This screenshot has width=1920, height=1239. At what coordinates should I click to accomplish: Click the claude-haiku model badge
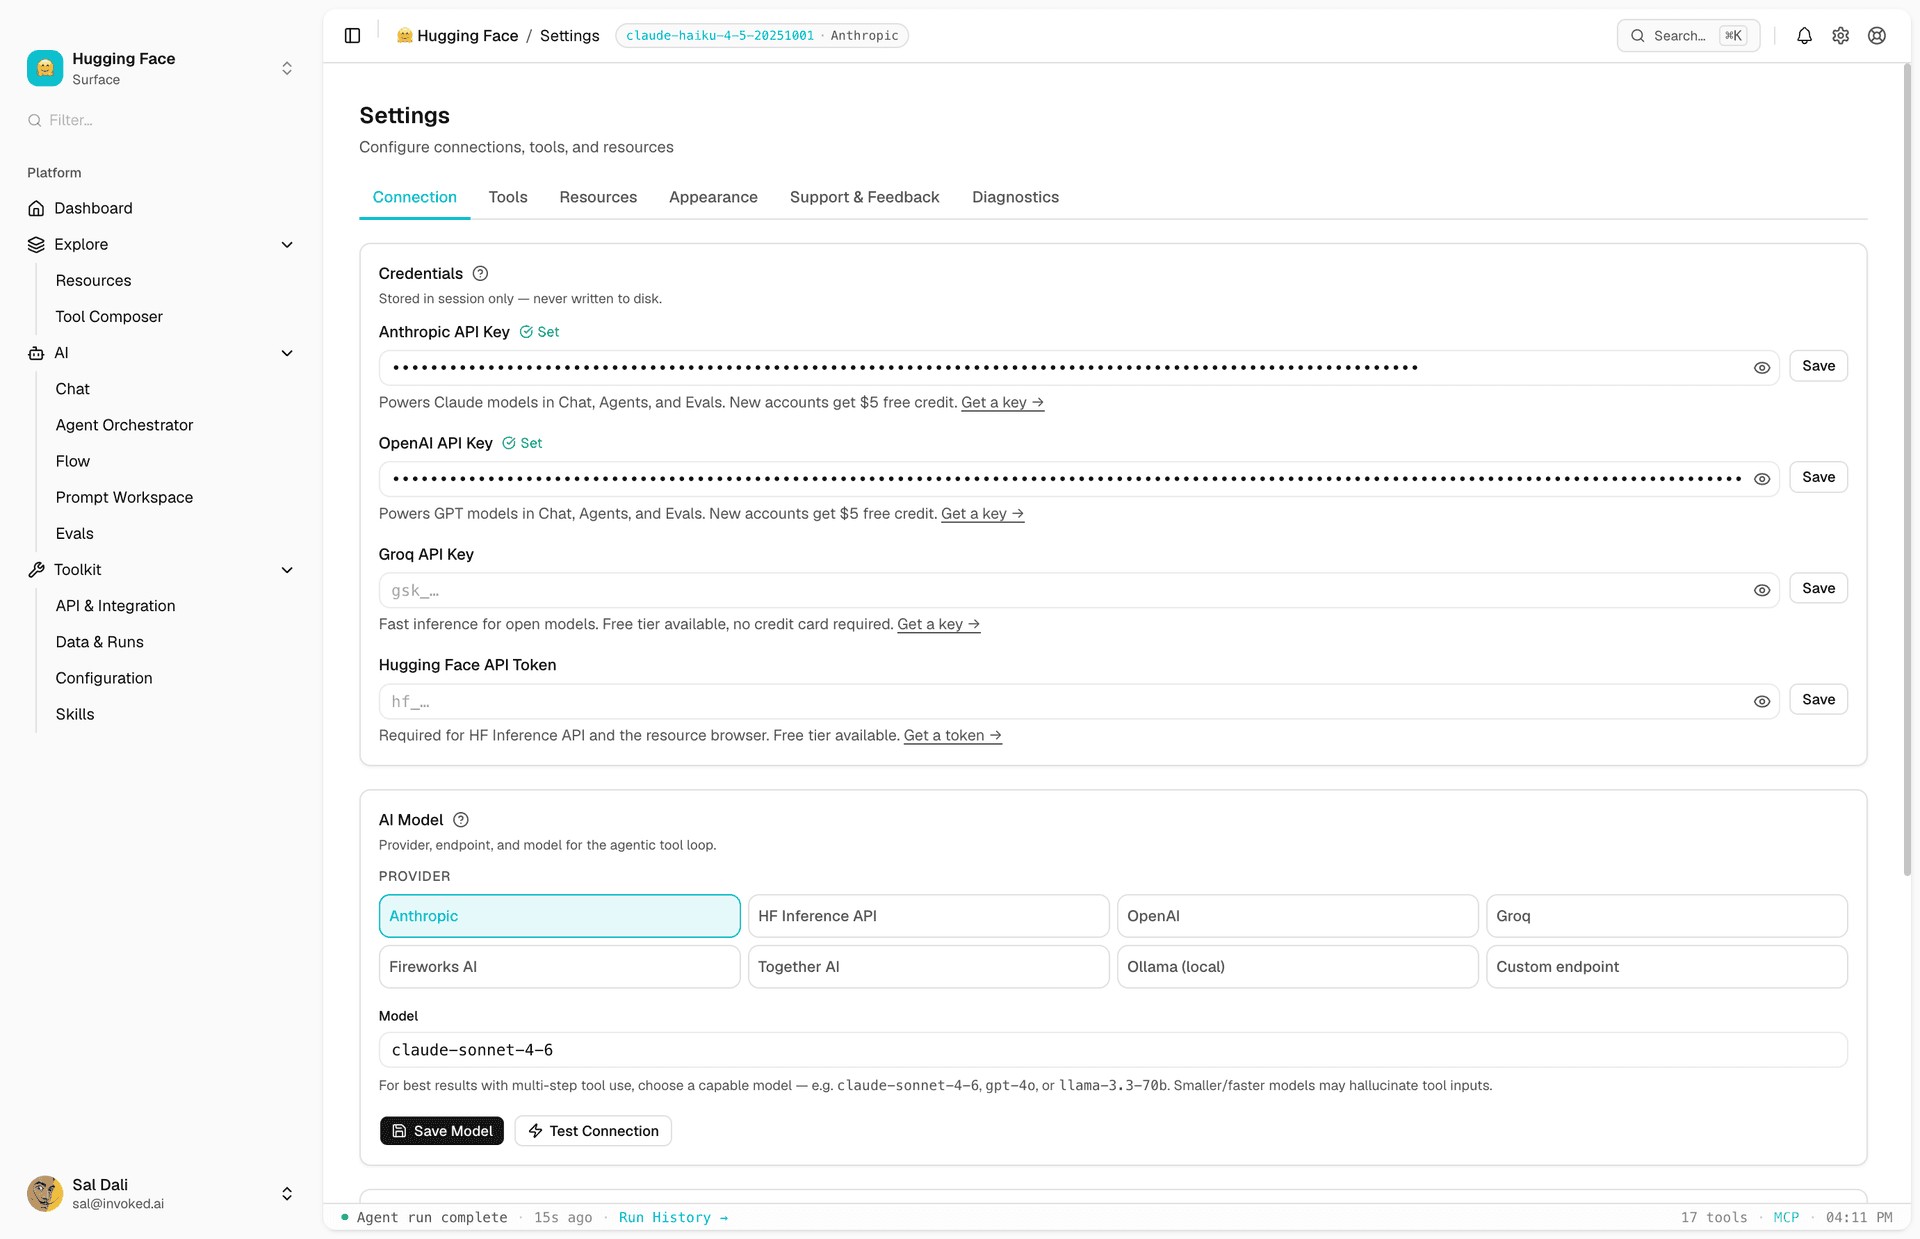pos(761,36)
